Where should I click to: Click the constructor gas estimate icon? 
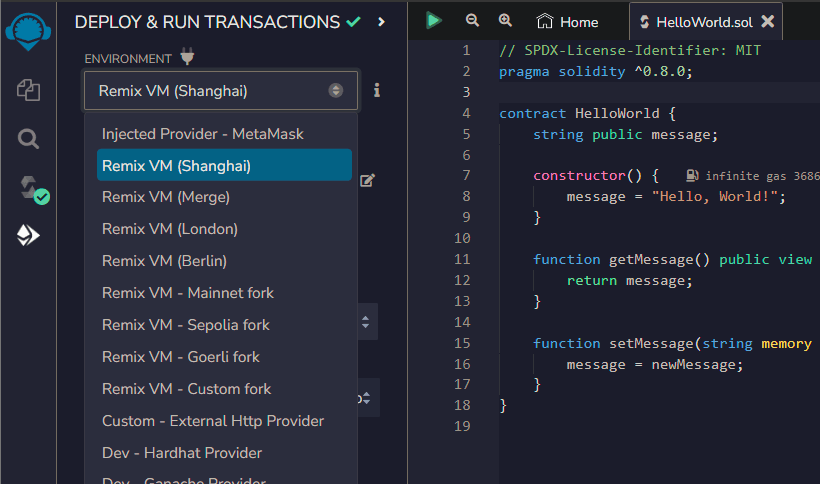point(692,176)
